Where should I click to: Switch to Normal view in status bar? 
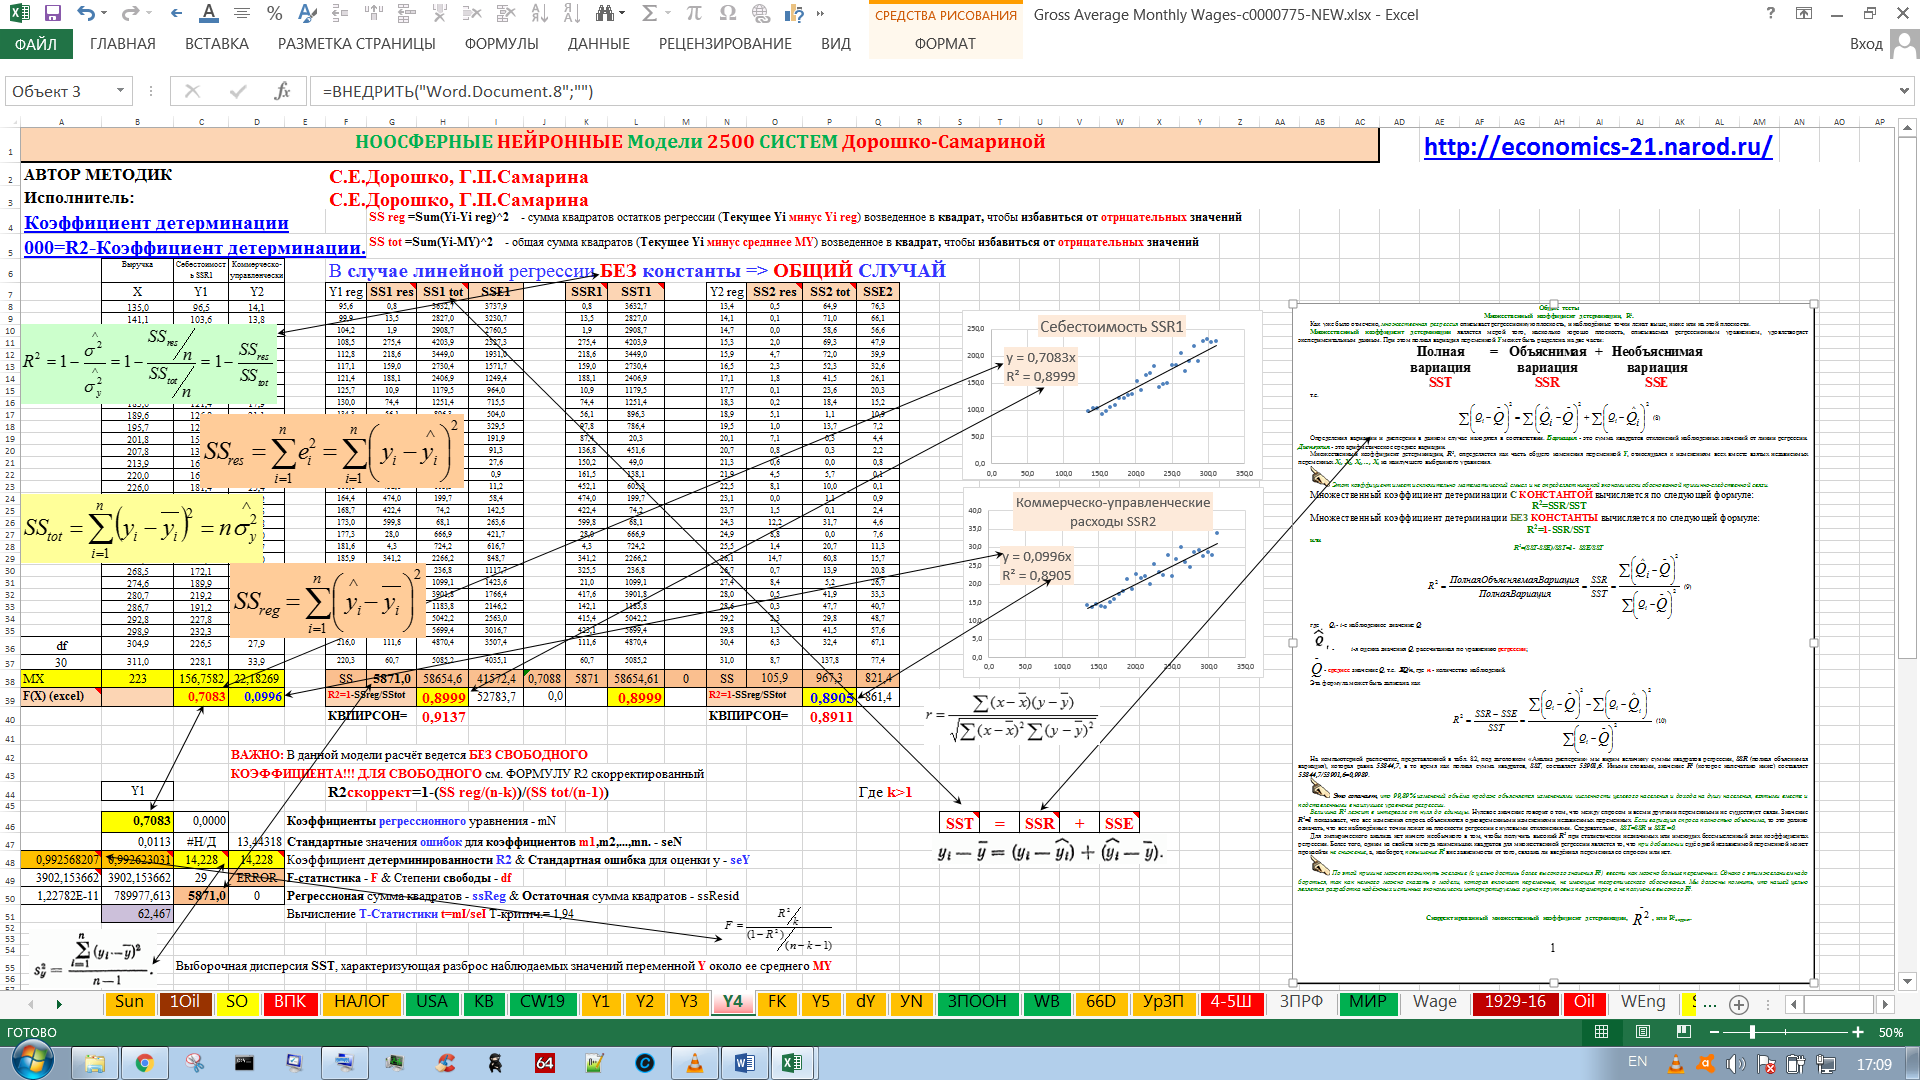pos(1601,1032)
